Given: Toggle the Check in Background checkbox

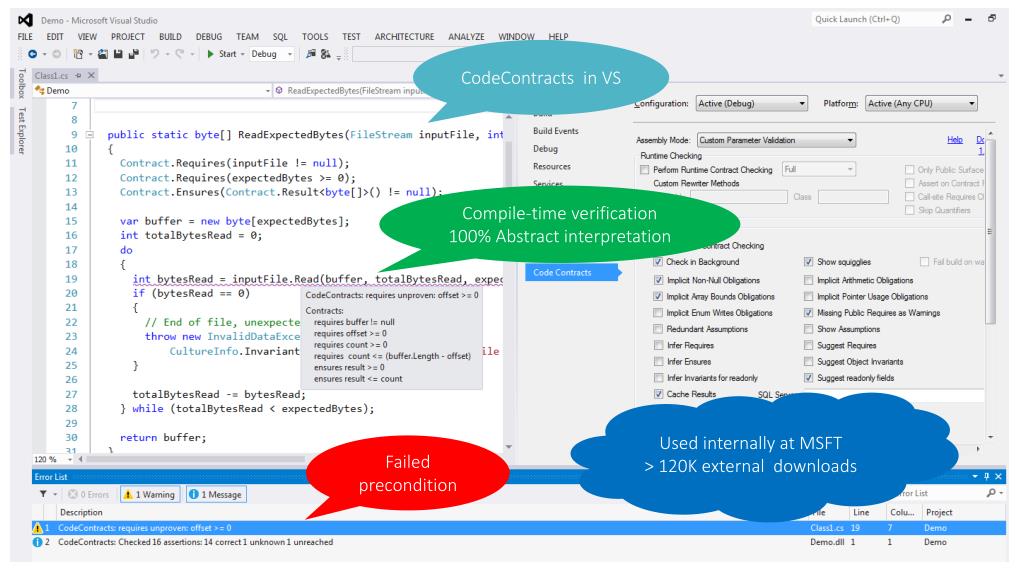Looking at the screenshot, I should [x=658, y=262].
